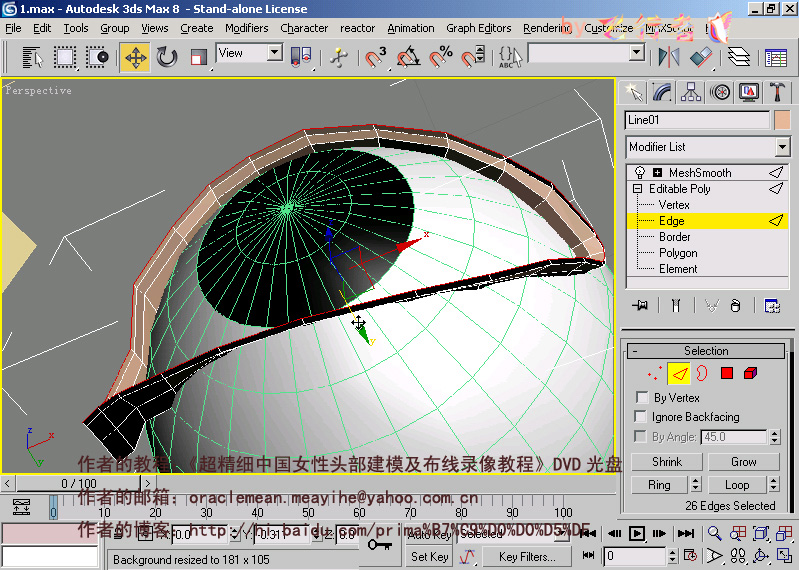The height and width of the screenshot is (570, 799).
Task: Toggle Show End Result icon
Action: coord(676,306)
